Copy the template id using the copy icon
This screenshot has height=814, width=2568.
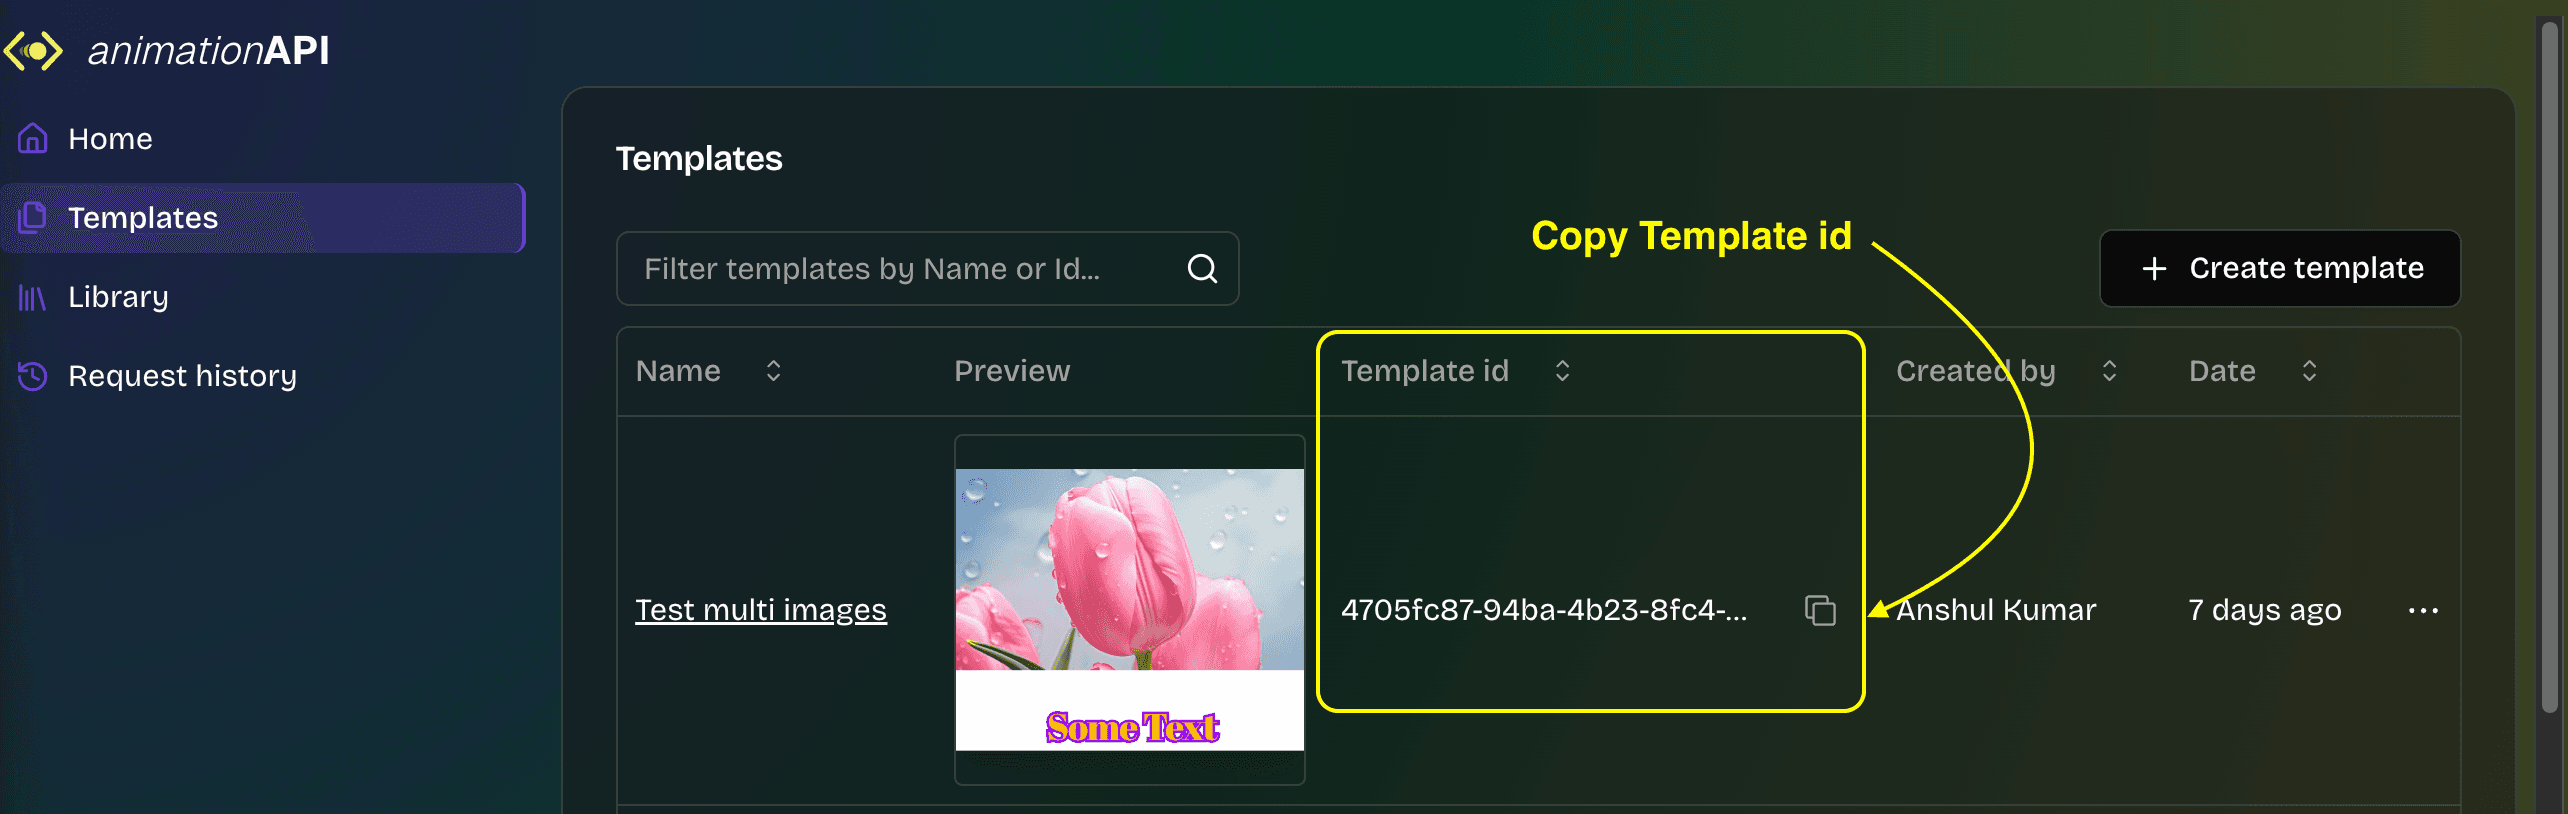1819,611
